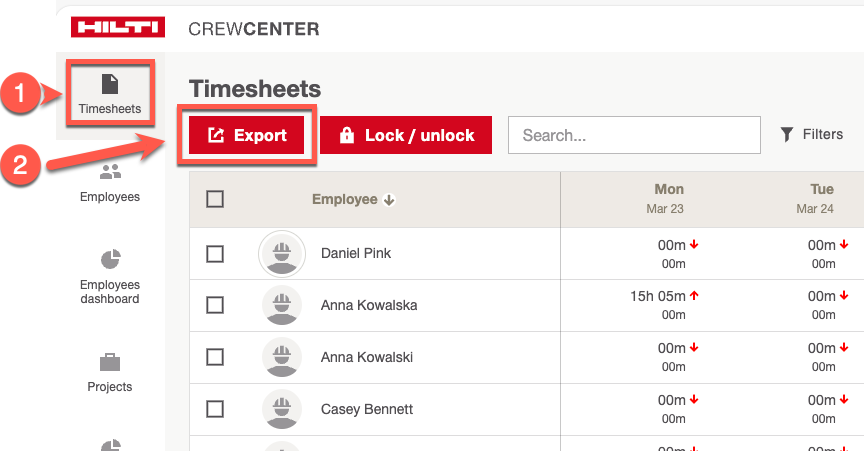
Task: Click the Export button
Action: point(246,136)
